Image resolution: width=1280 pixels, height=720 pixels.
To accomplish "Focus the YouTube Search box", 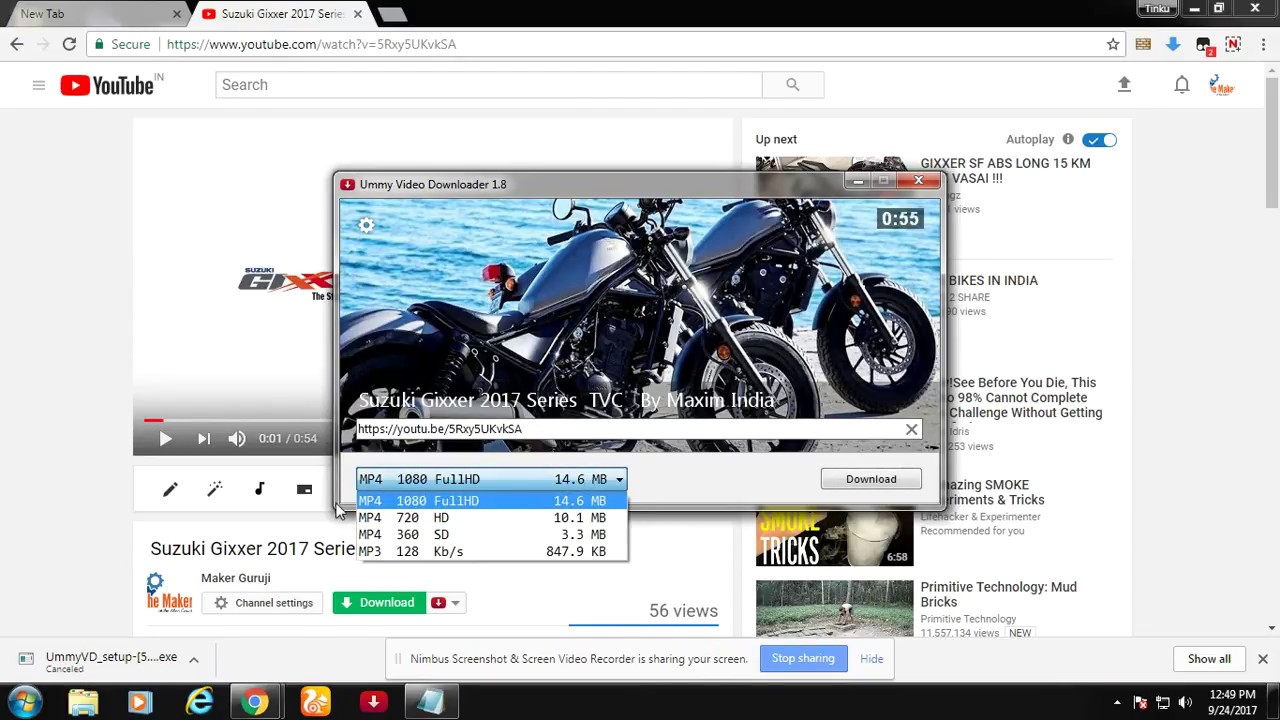I will 489,85.
